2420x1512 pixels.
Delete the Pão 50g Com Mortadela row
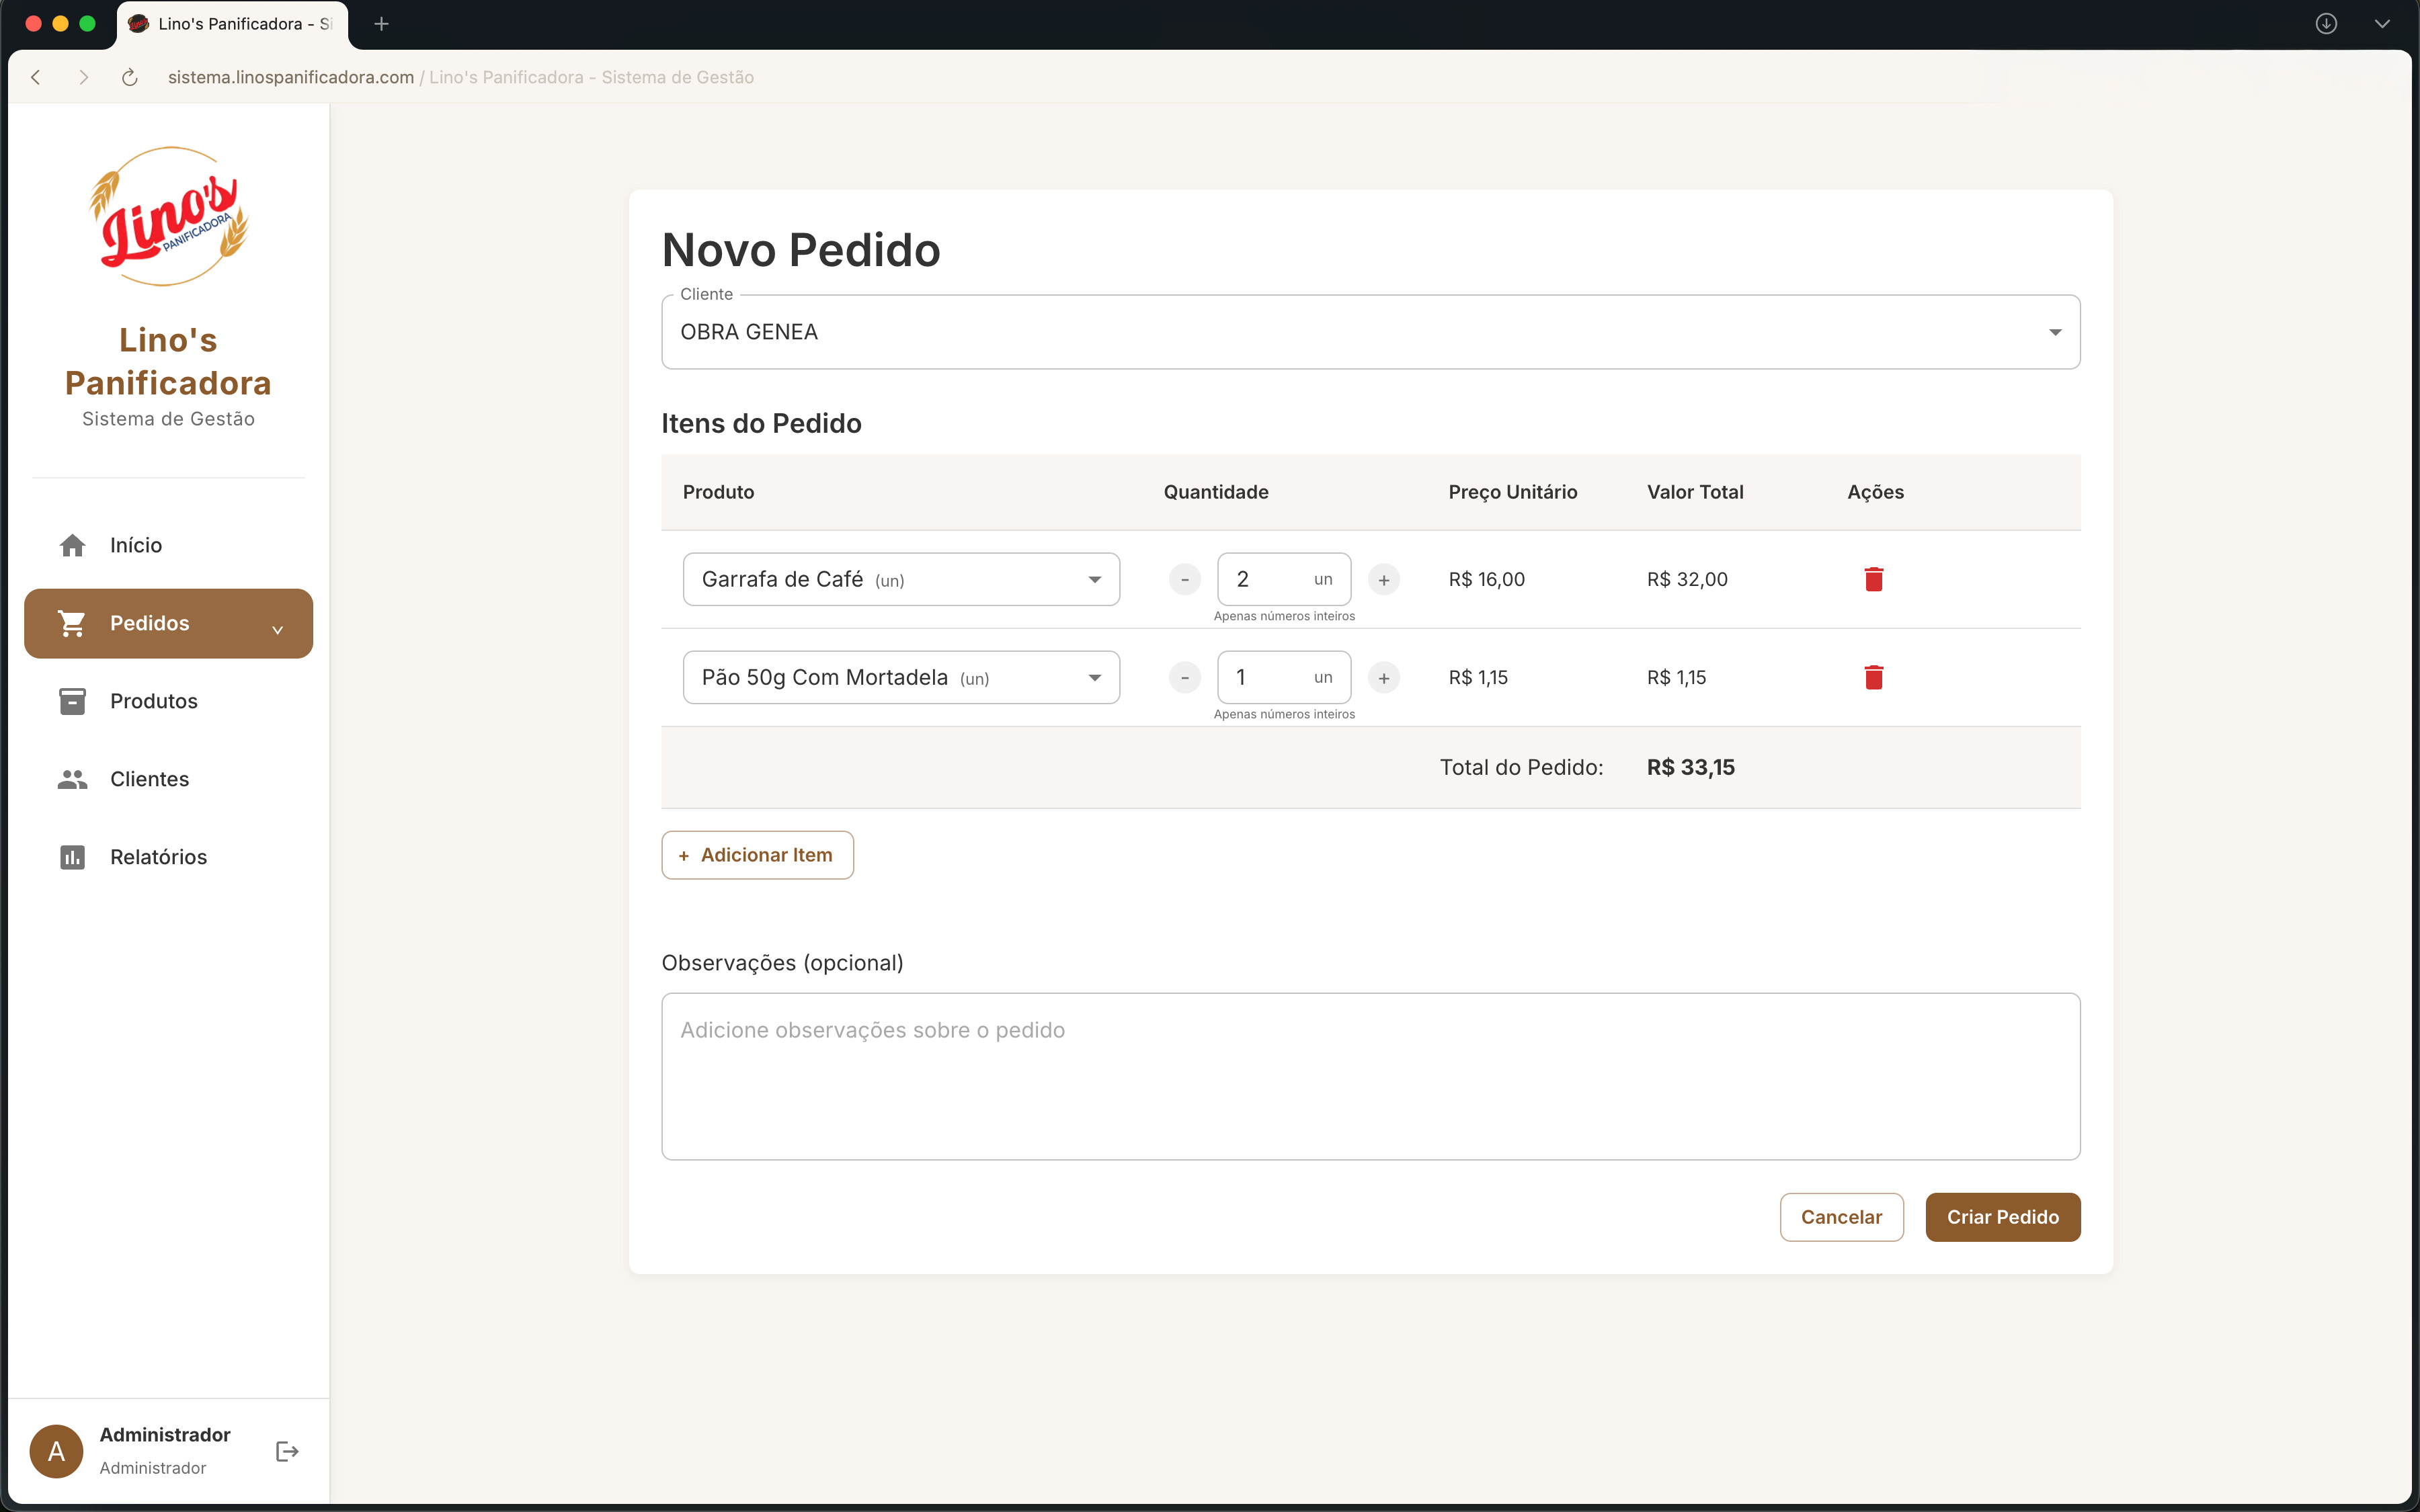(1874, 677)
